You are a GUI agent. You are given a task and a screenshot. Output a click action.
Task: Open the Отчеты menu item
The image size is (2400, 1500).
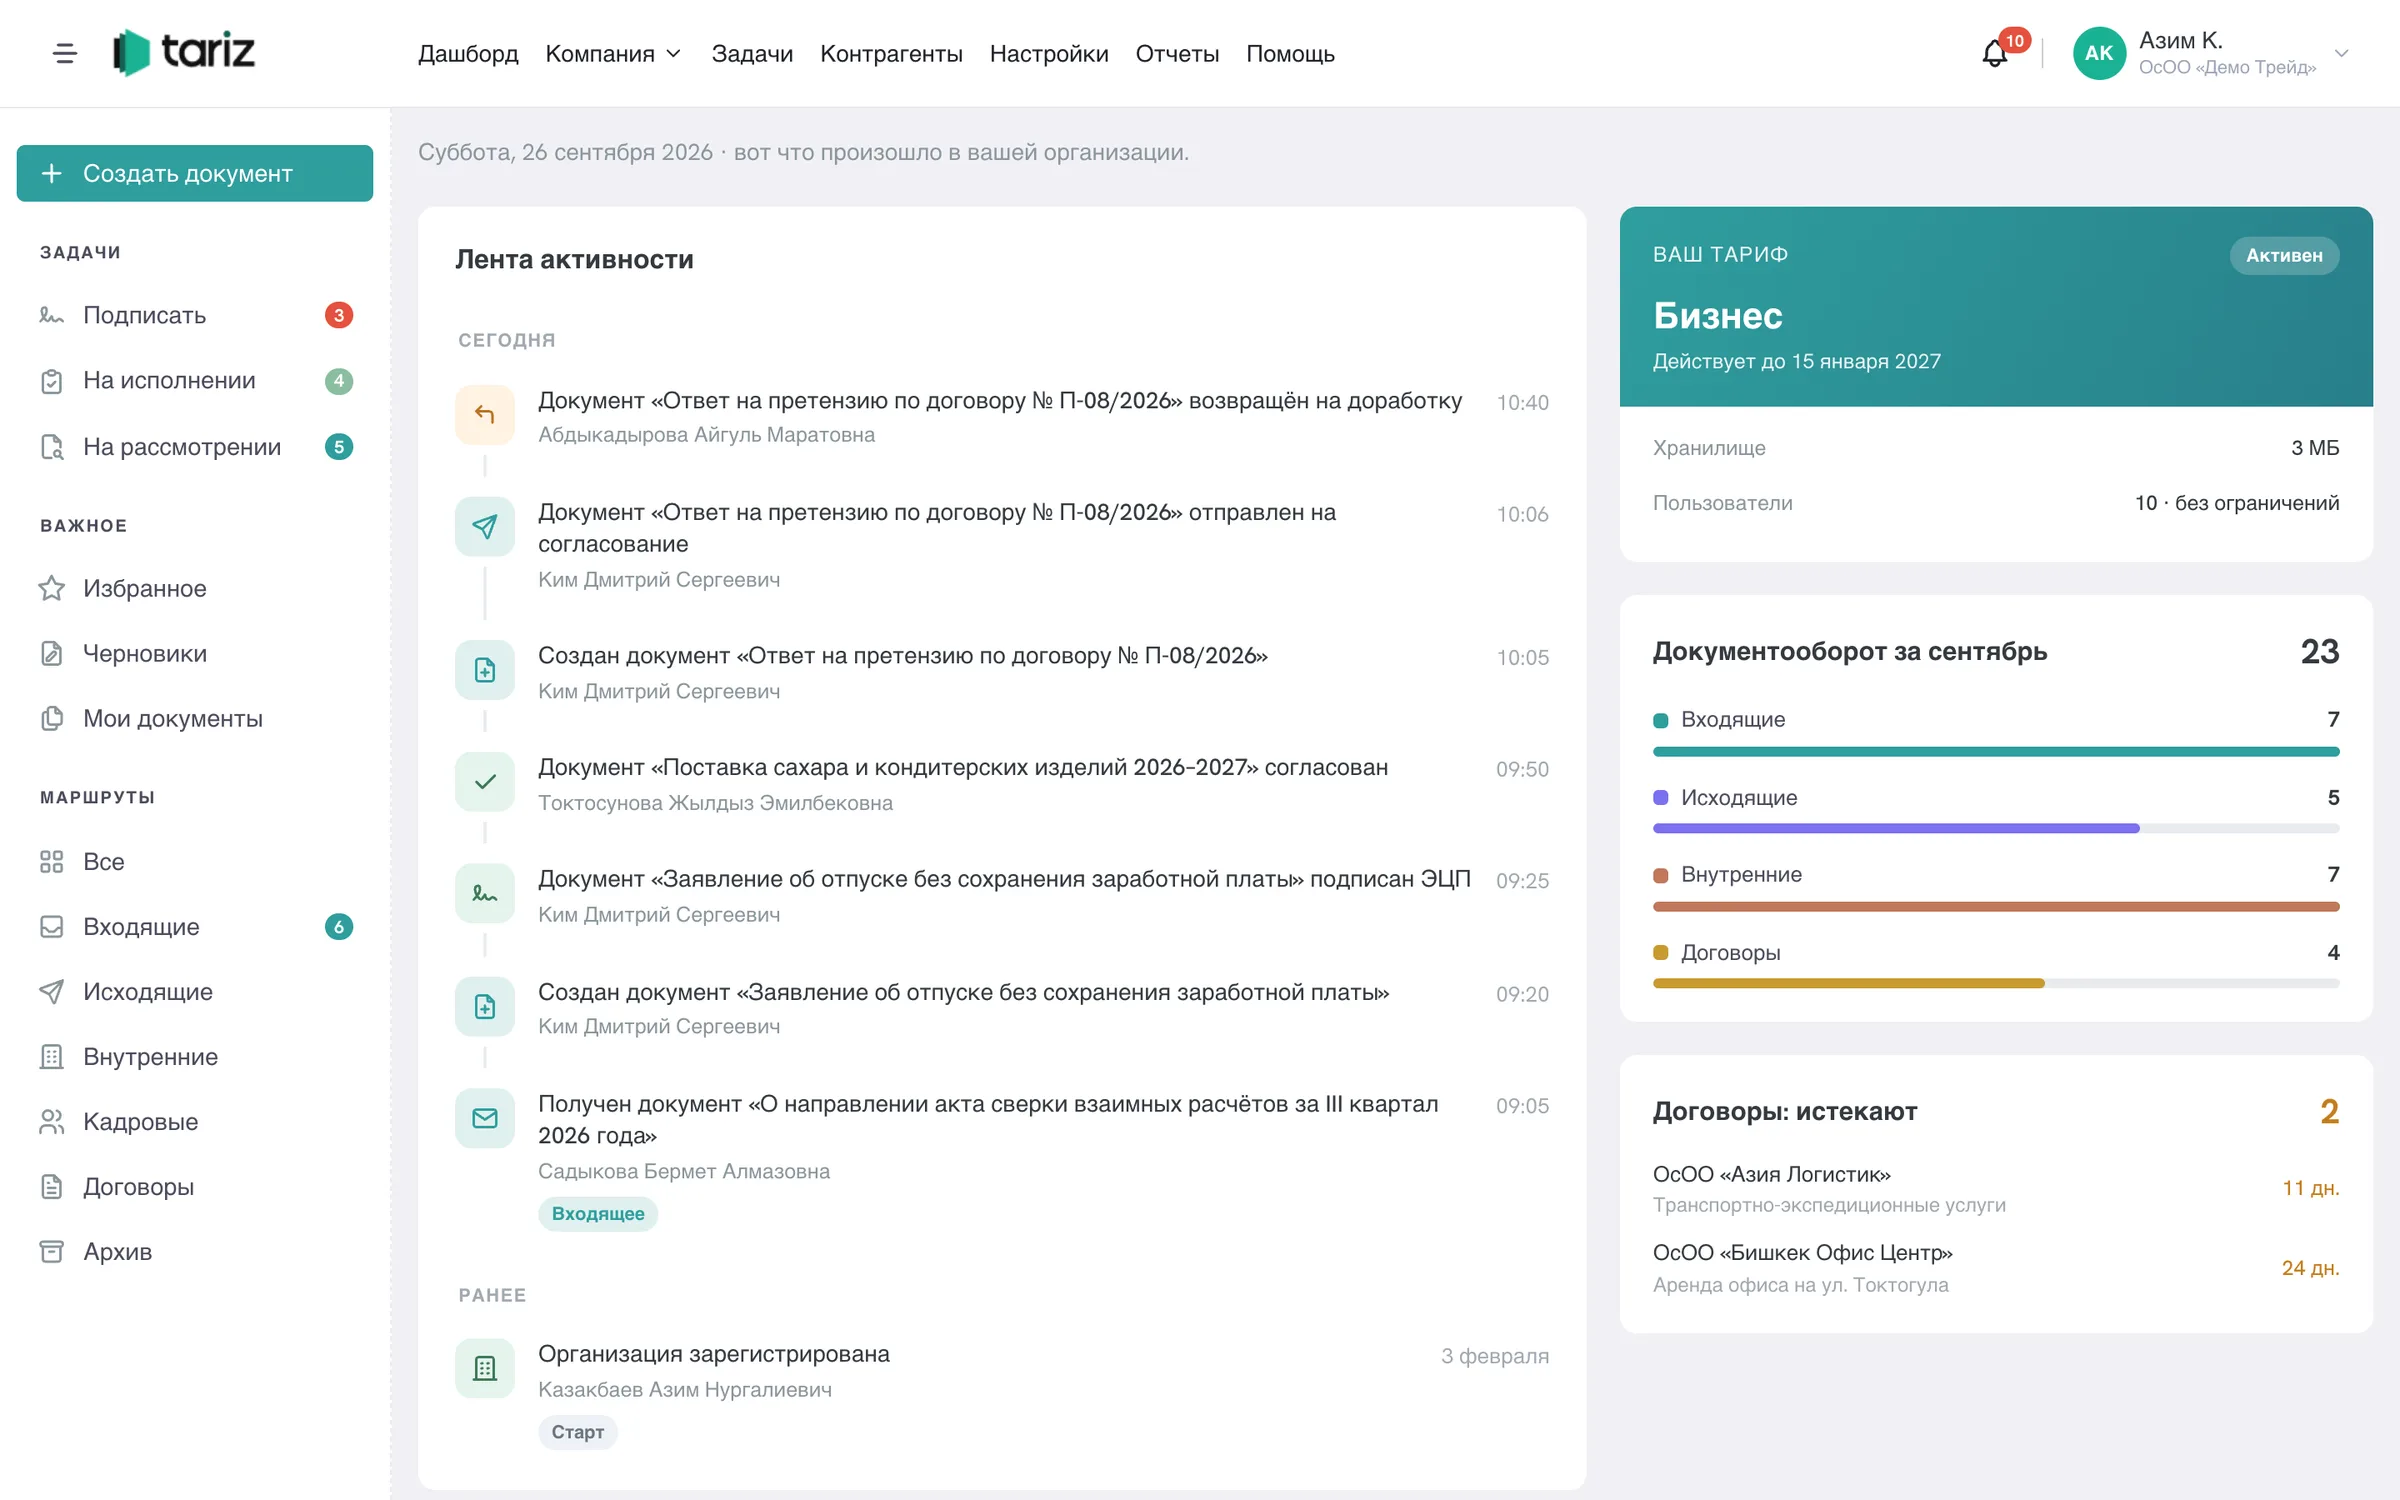(x=1177, y=53)
